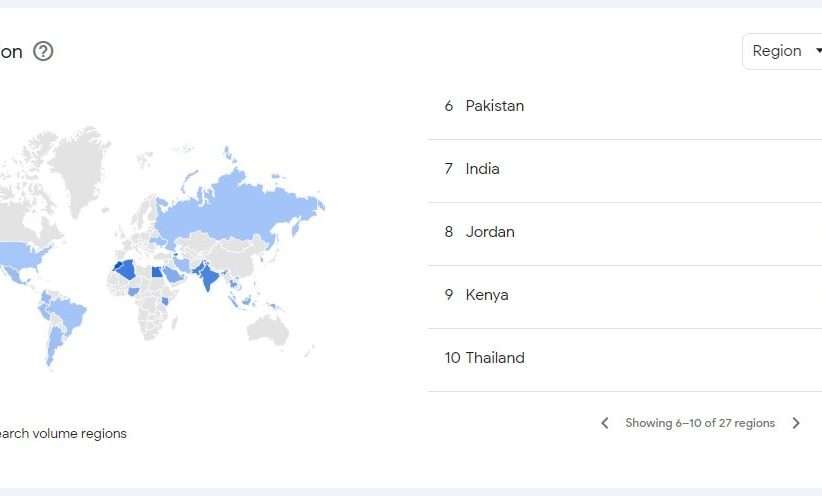Click India on the world map

209,276
